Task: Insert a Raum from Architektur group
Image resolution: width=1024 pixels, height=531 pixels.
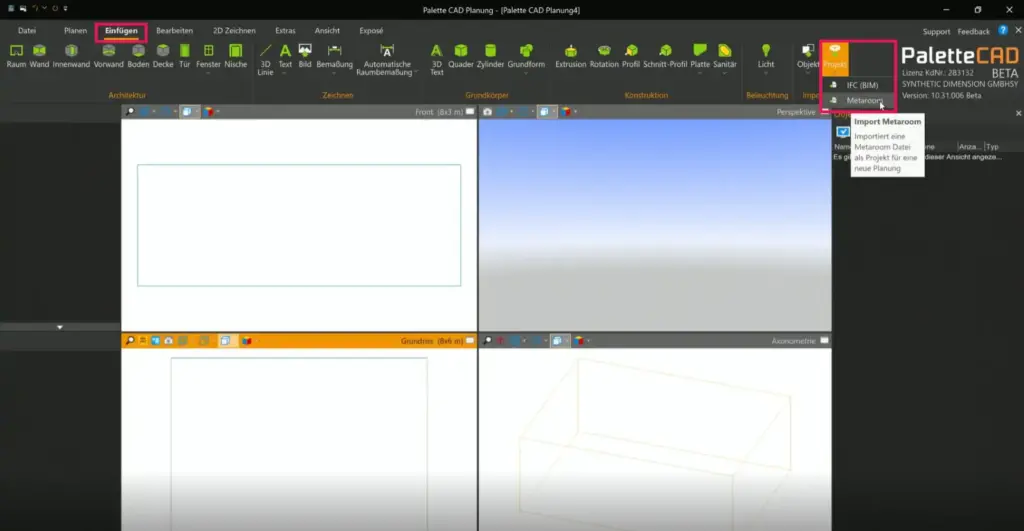Action: 16,56
